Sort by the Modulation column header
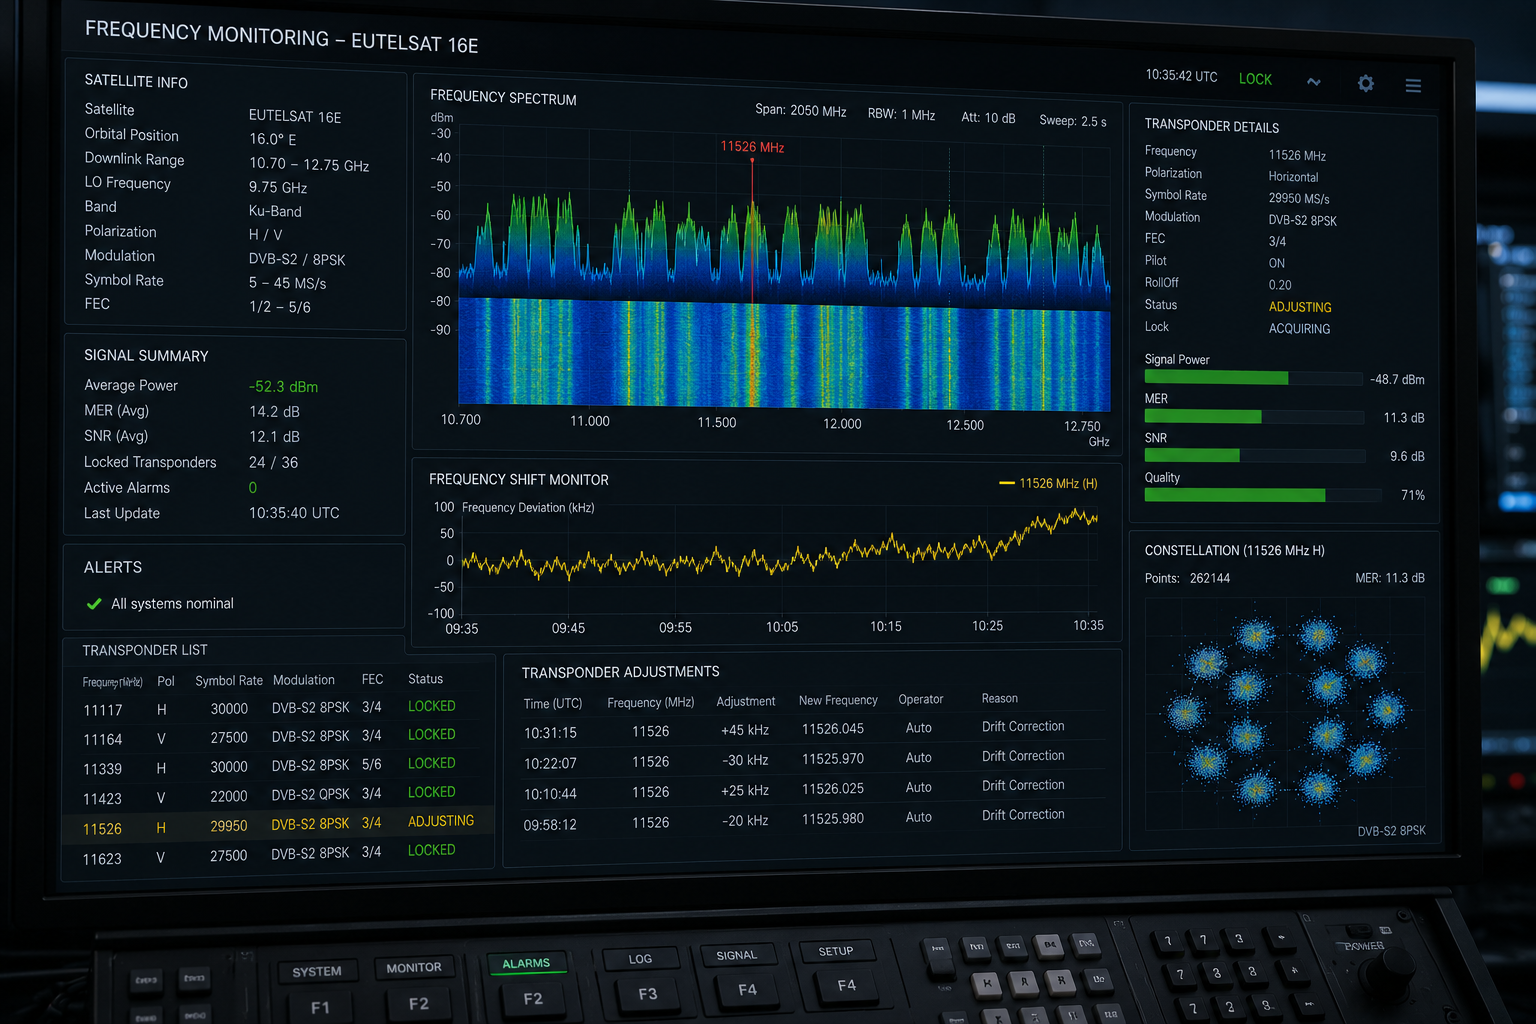Screen dimensions: 1536x1024 [x=304, y=680]
